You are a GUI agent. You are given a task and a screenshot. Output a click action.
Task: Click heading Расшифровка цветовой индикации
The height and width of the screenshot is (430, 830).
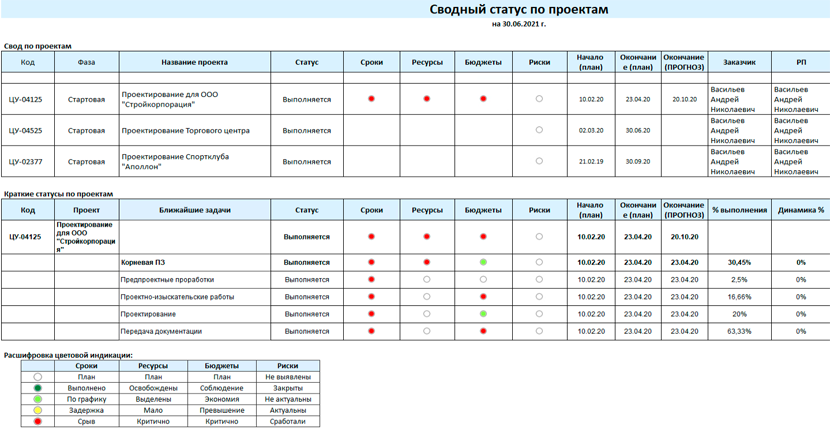coord(69,355)
